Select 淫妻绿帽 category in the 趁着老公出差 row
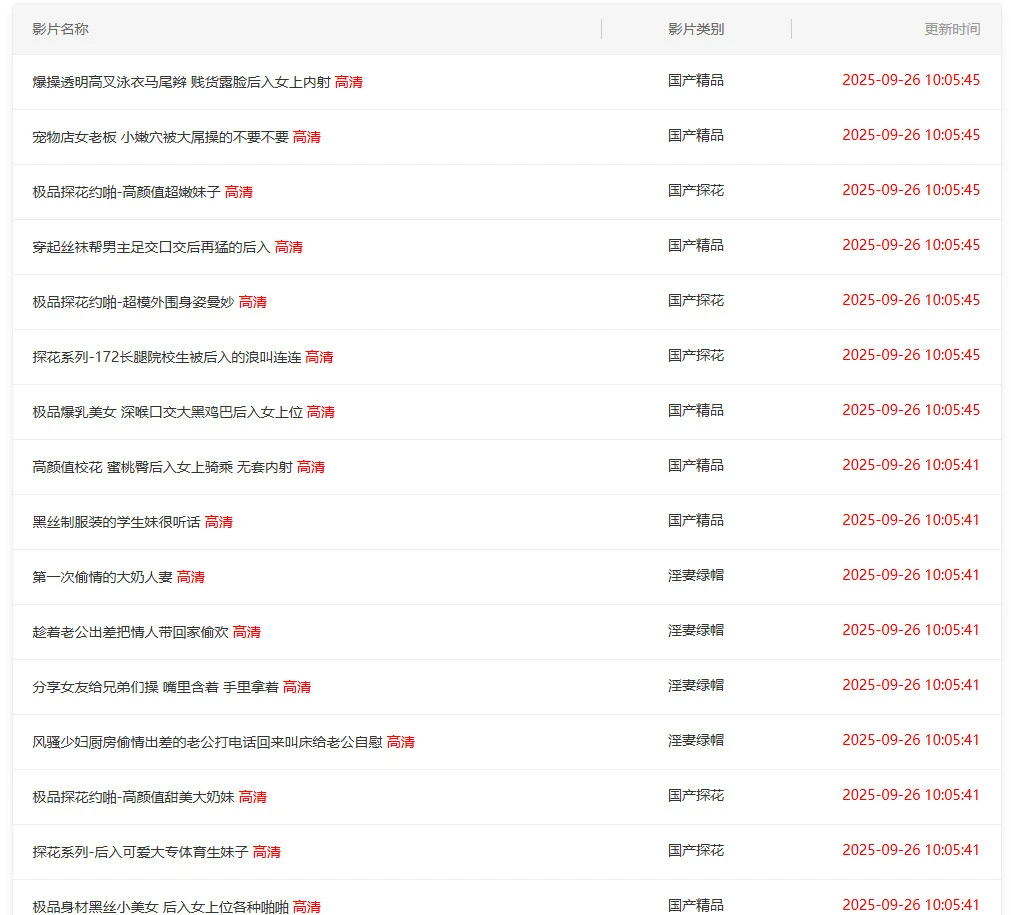The width and height of the screenshot is (1011, 915). [x=695, y=630]
